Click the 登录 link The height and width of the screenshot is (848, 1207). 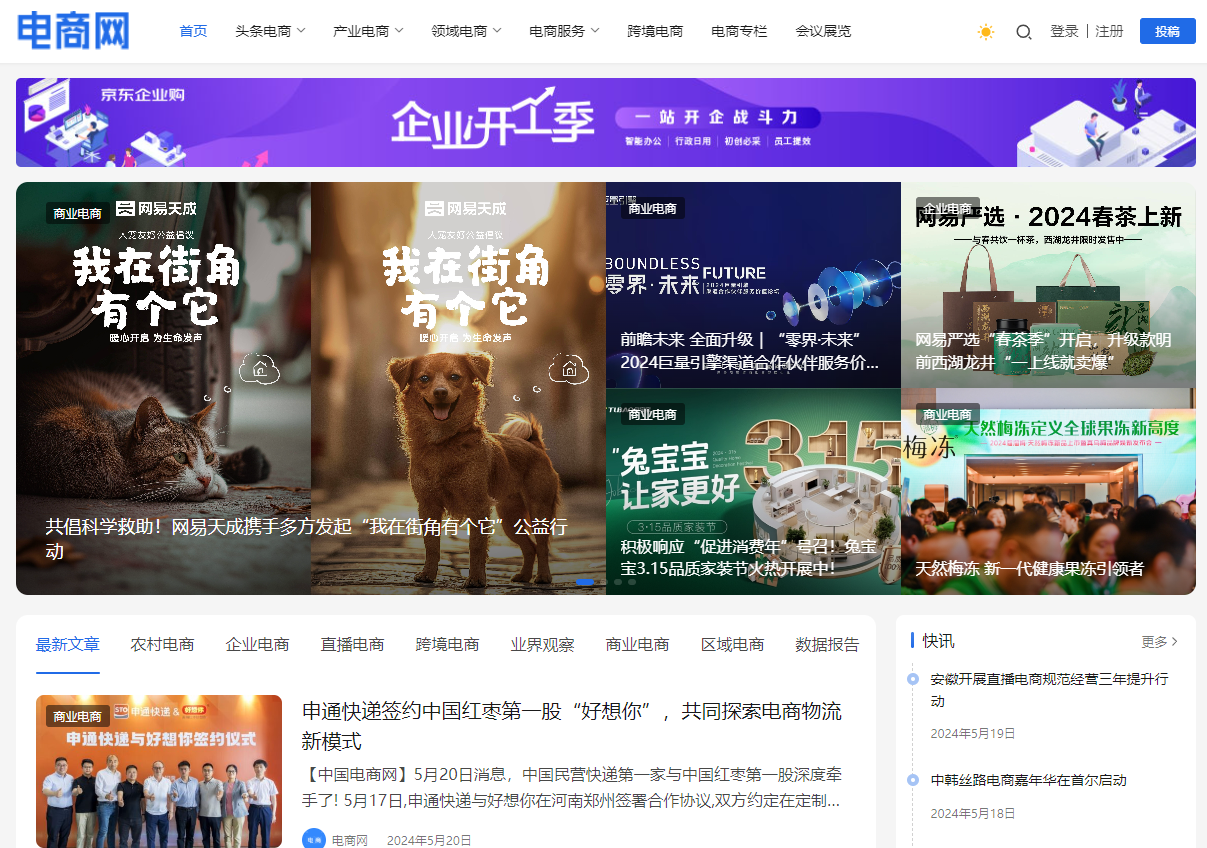coord(1064,31)
